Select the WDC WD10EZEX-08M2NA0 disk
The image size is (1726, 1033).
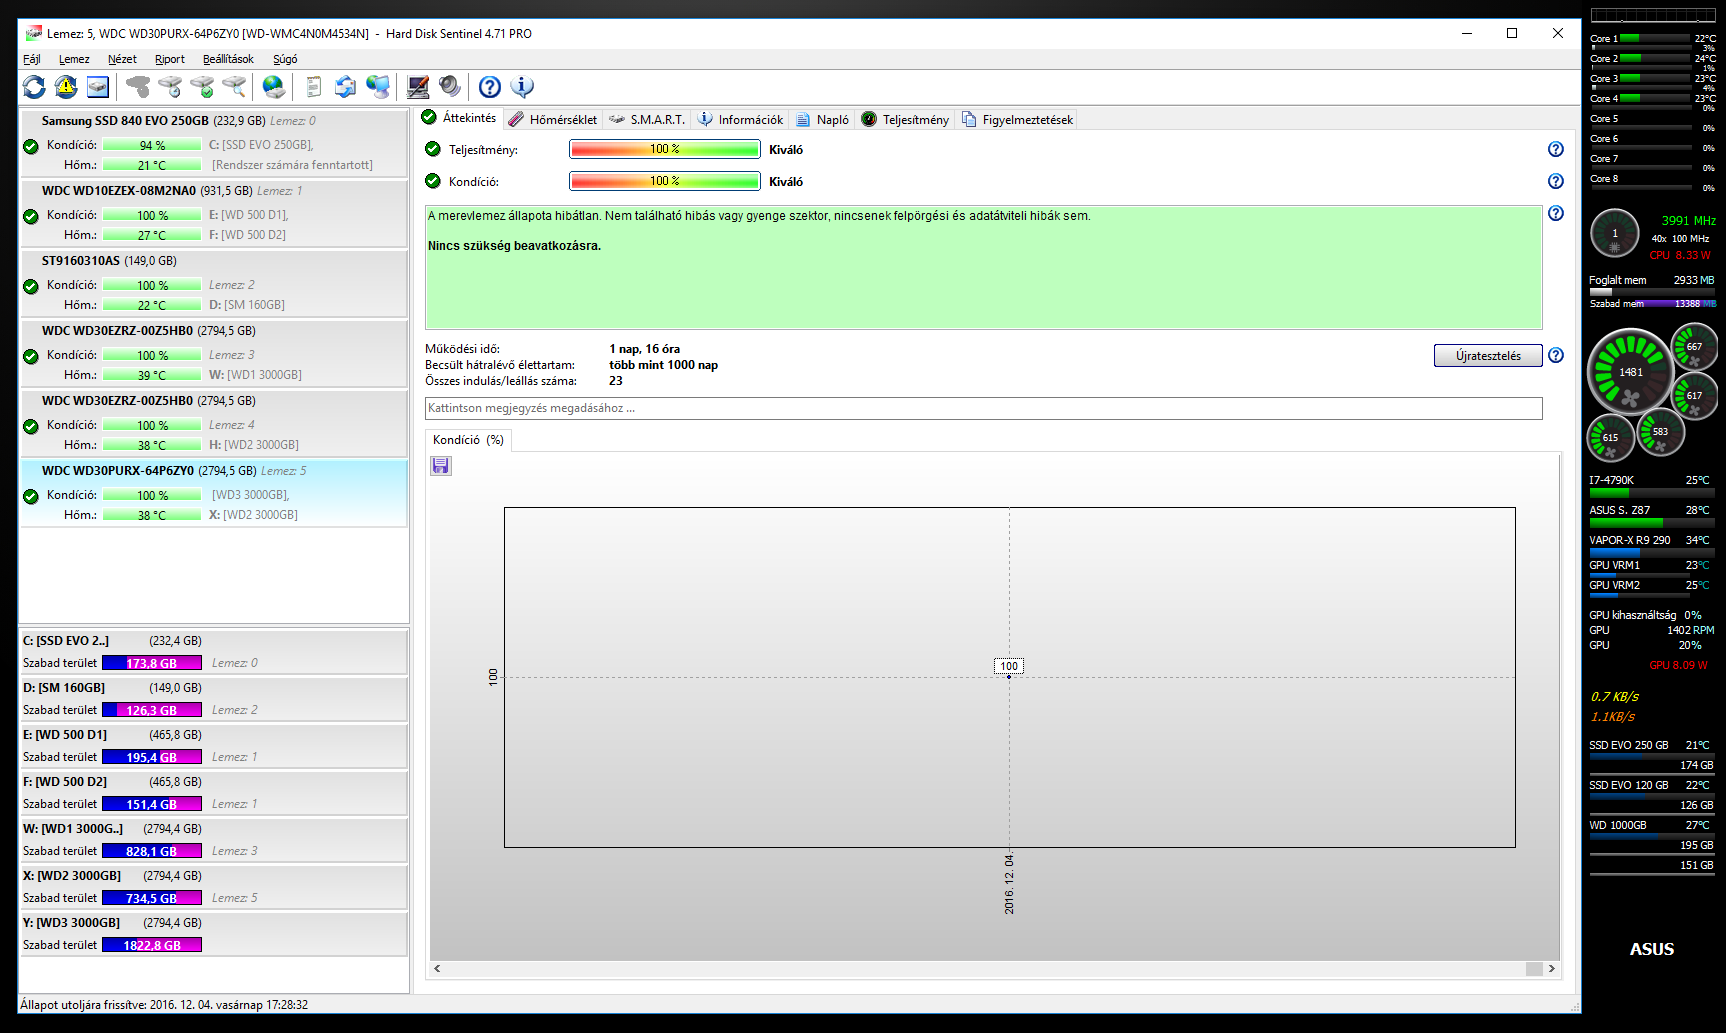[213, 213]
